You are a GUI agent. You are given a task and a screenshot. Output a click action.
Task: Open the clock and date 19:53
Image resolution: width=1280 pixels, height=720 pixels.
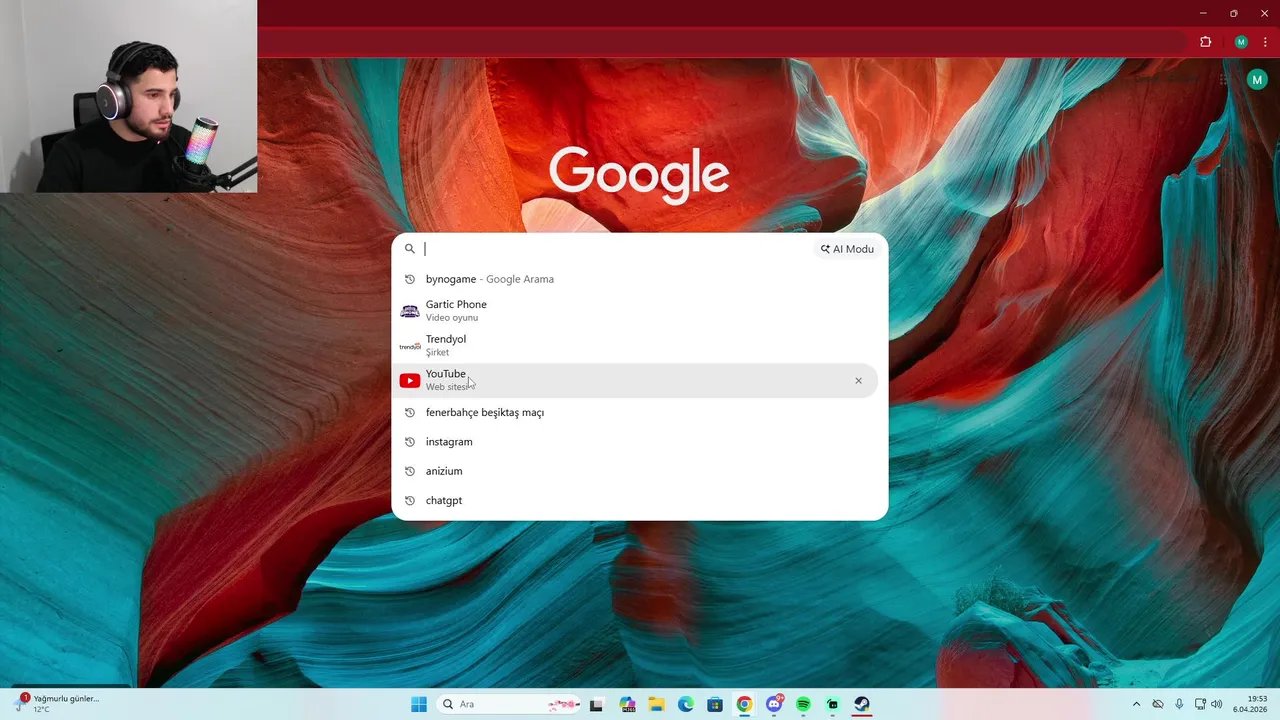(x=1250, y=704)
